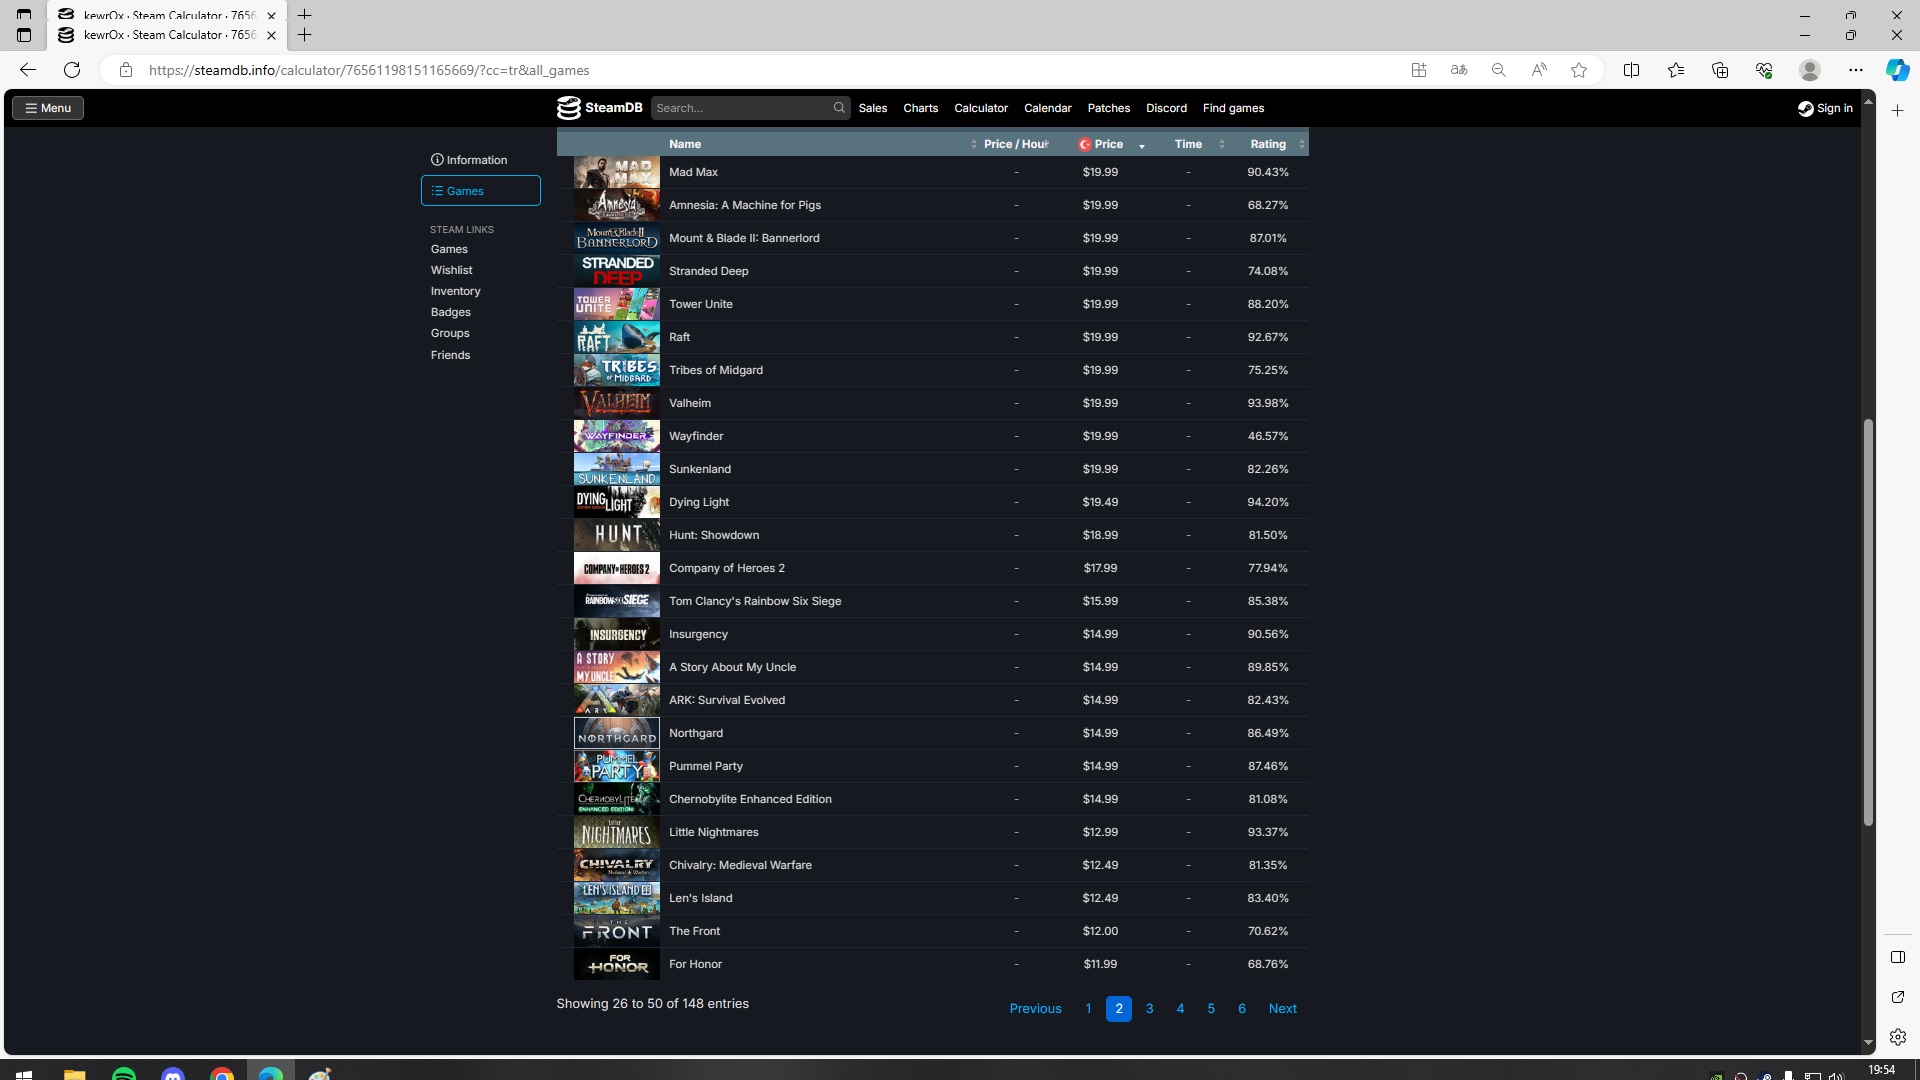Image resolution: width=1920 pixels, height=1080 pixels.
Task: Click the apps available icon in address bar
Action: (1419, 70)
